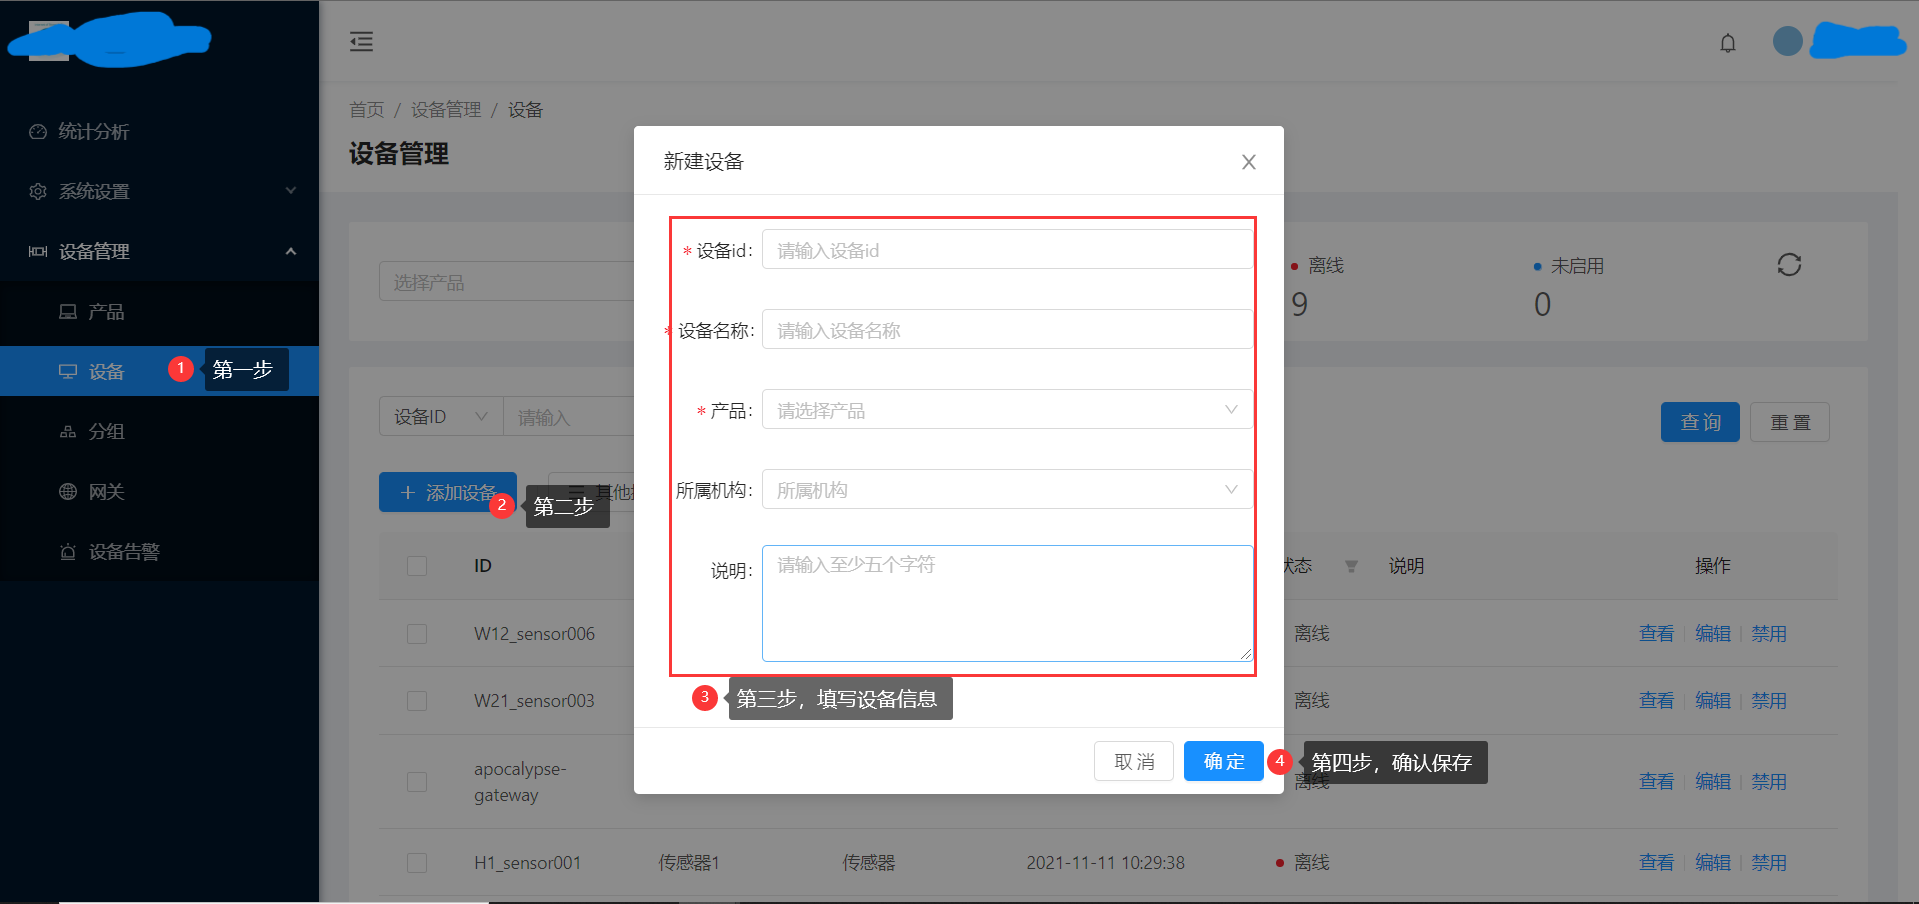Click the 系统设置 gear icon
This screenshot has height=904, width=1919.
(x=38, y=192)
